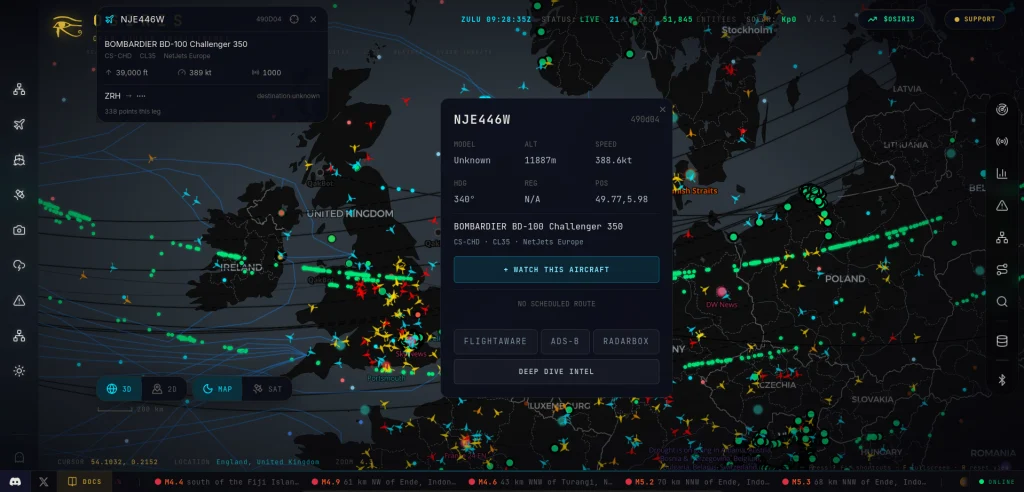Open the ADS-B link button
Screen dimensions: 1024x492
click(566, 341)
